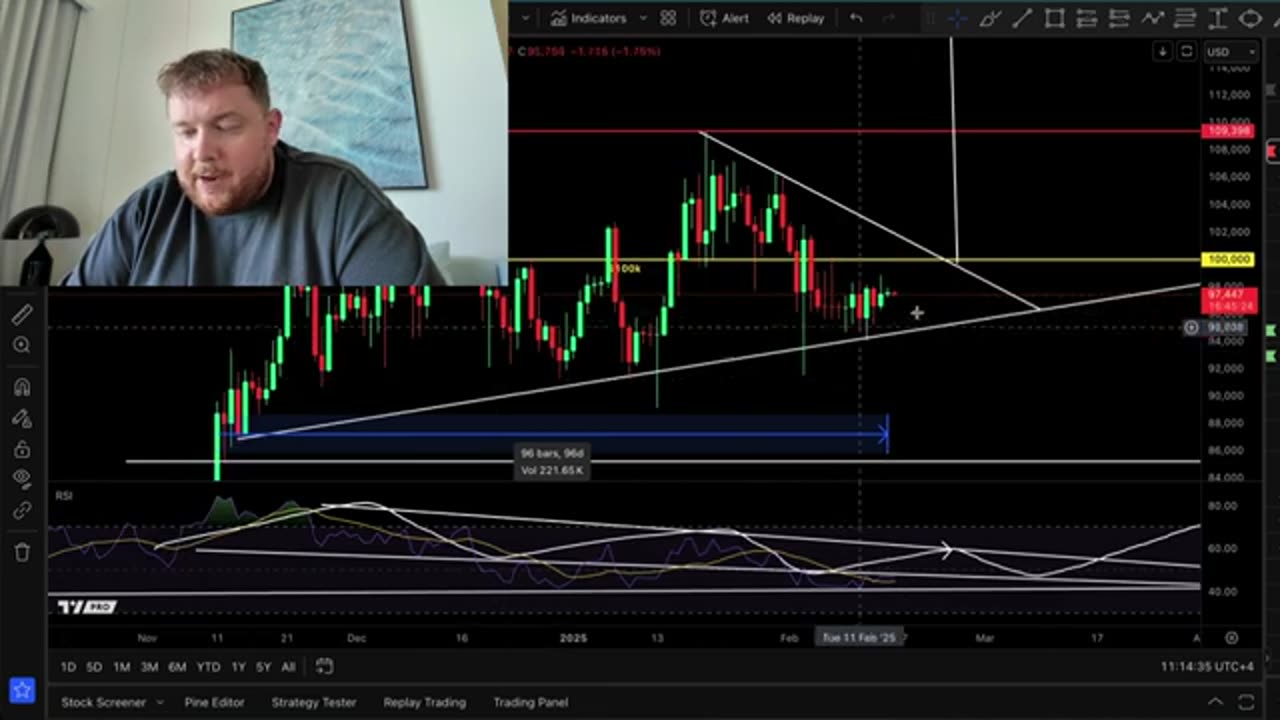The width and height of the screenshot is (1280, 720).
Task: Redo the last chart action
Action: [889, 18]
